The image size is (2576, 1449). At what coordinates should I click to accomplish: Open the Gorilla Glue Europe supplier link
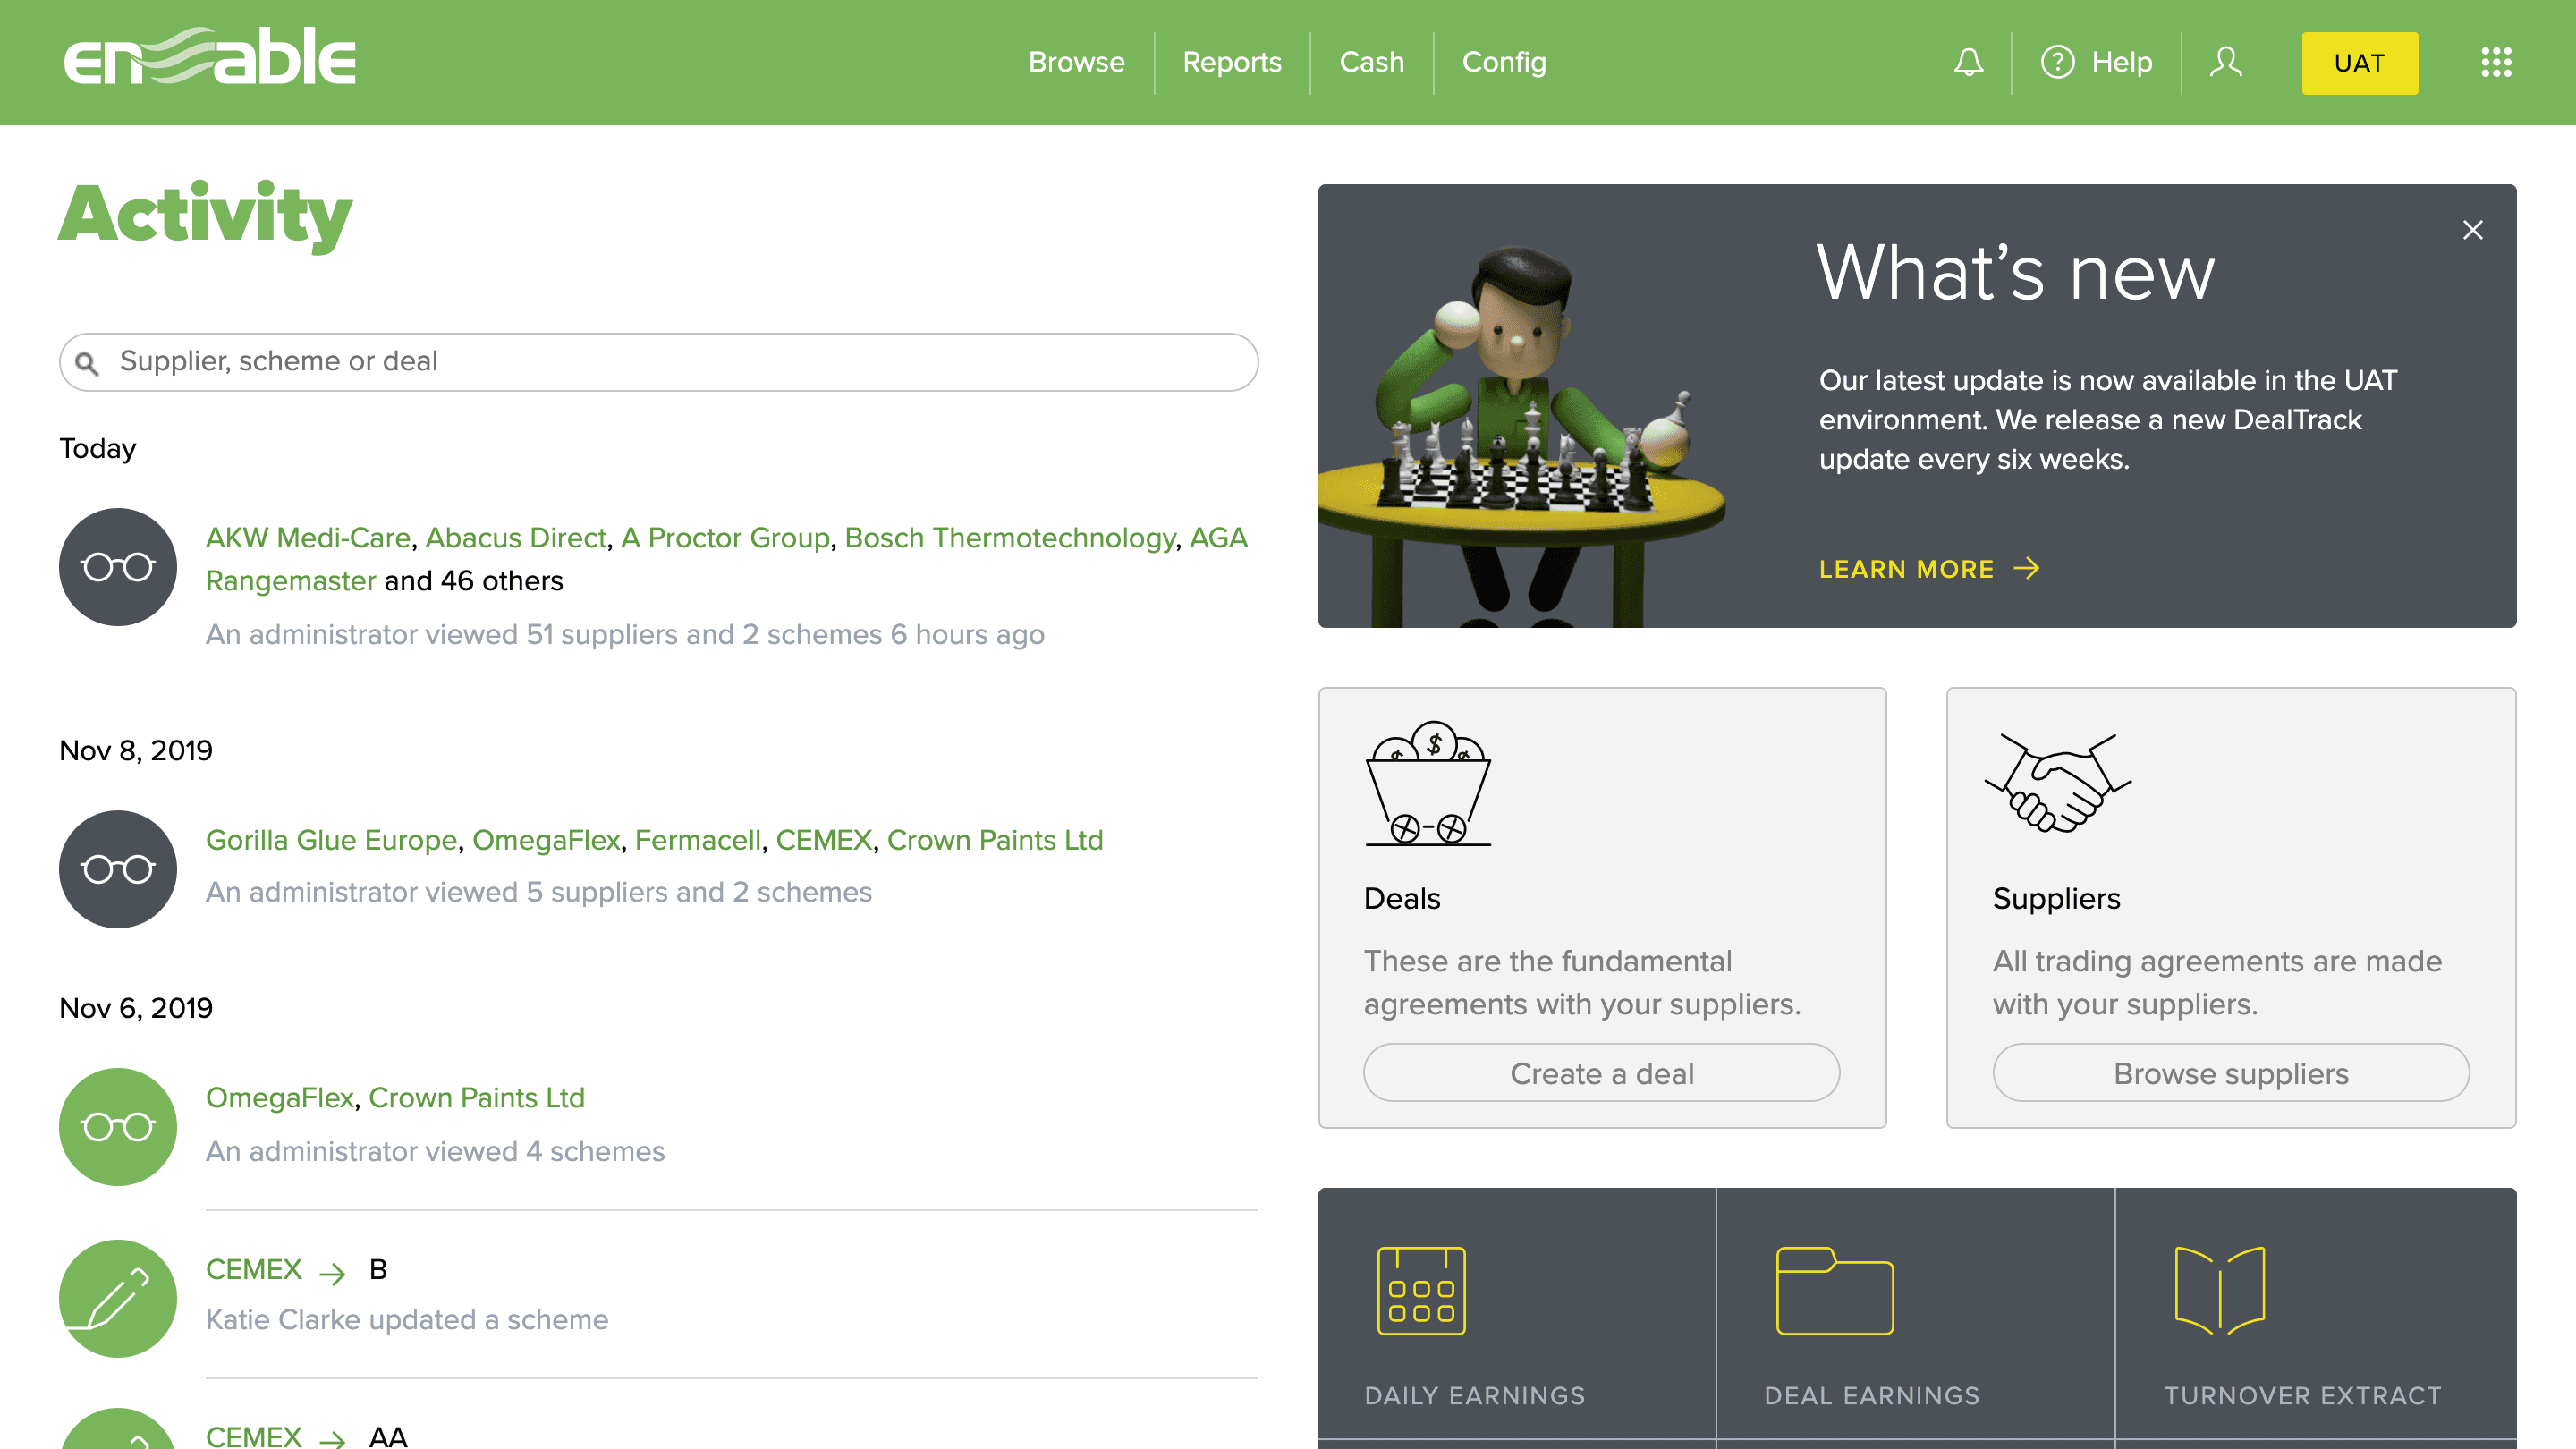click(x=331, y=840)
